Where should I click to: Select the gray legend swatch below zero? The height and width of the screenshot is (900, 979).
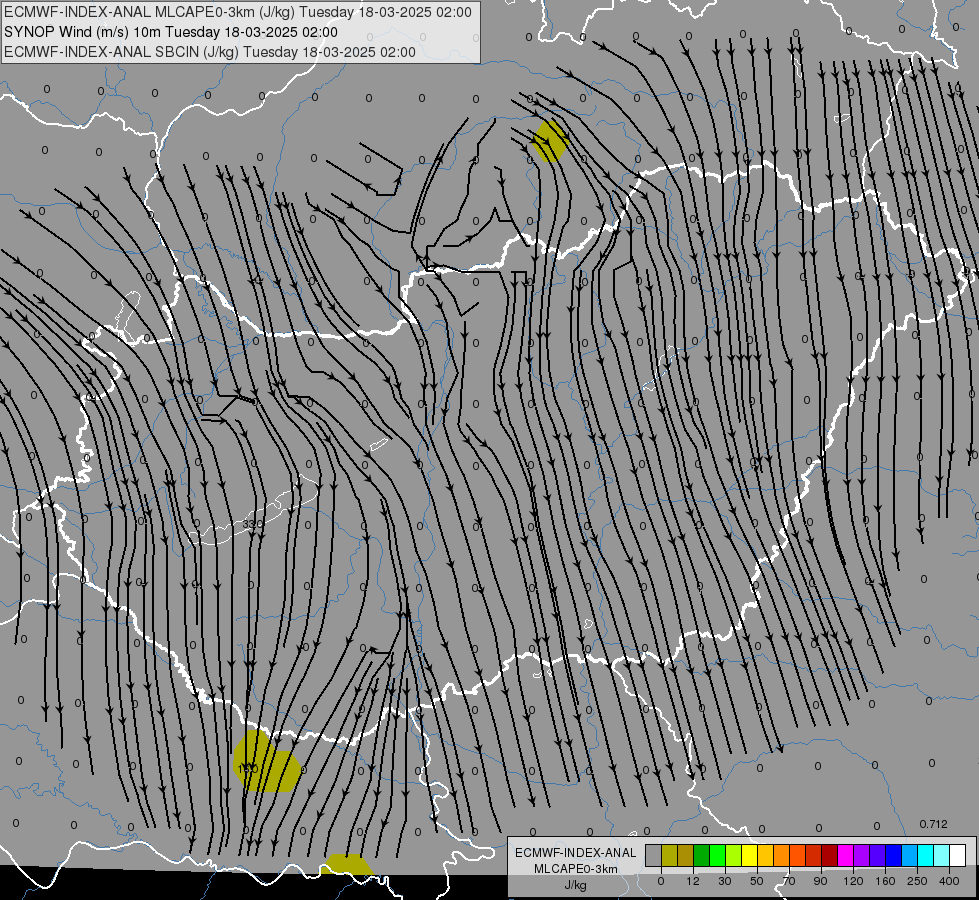tap(654, 855)
